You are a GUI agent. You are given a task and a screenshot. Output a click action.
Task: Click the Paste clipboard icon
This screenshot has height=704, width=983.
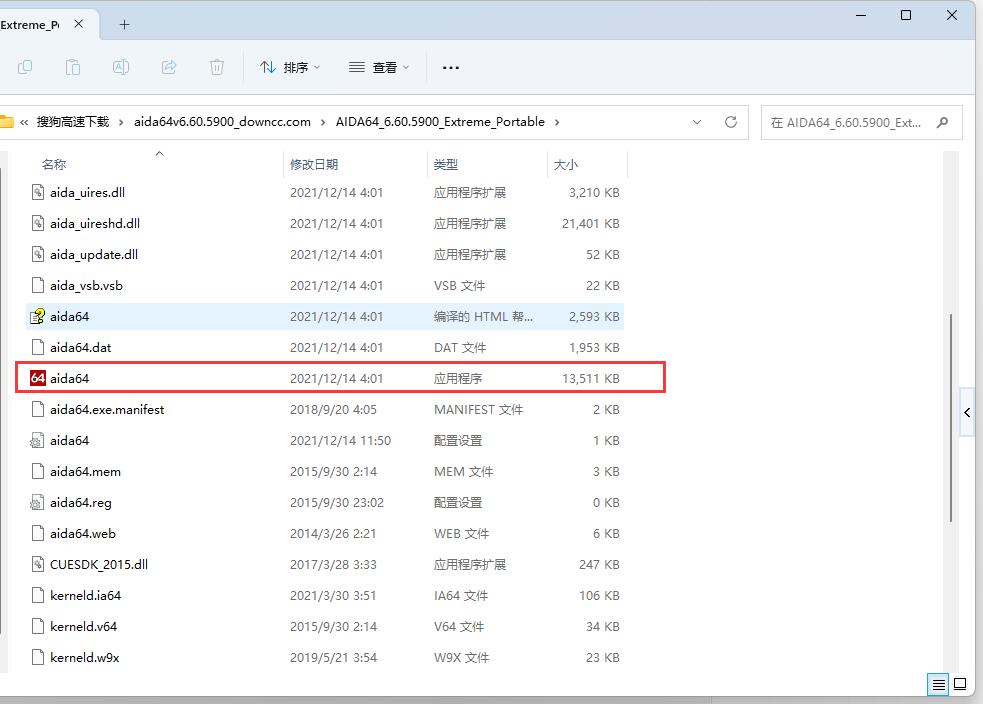coord(73,67)
